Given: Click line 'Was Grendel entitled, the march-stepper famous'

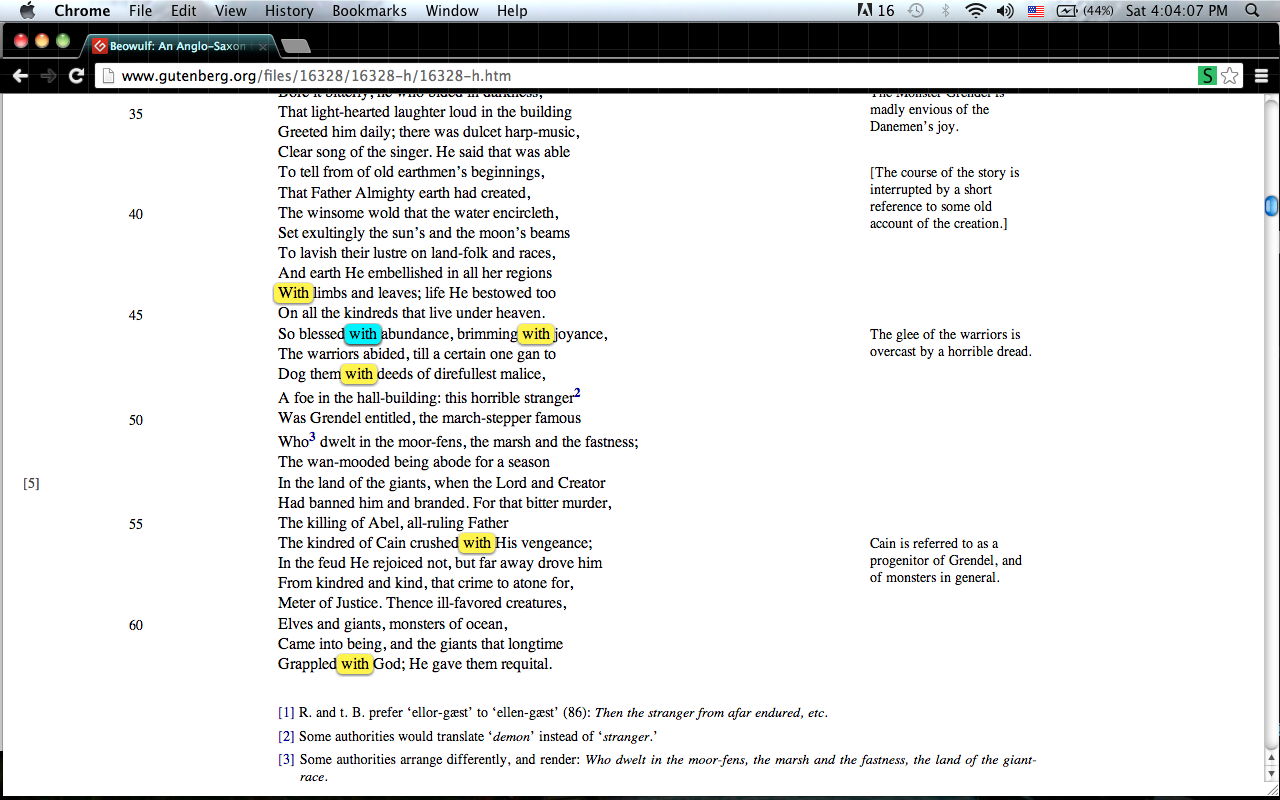Looking at the screenshot, I should 429,418.
